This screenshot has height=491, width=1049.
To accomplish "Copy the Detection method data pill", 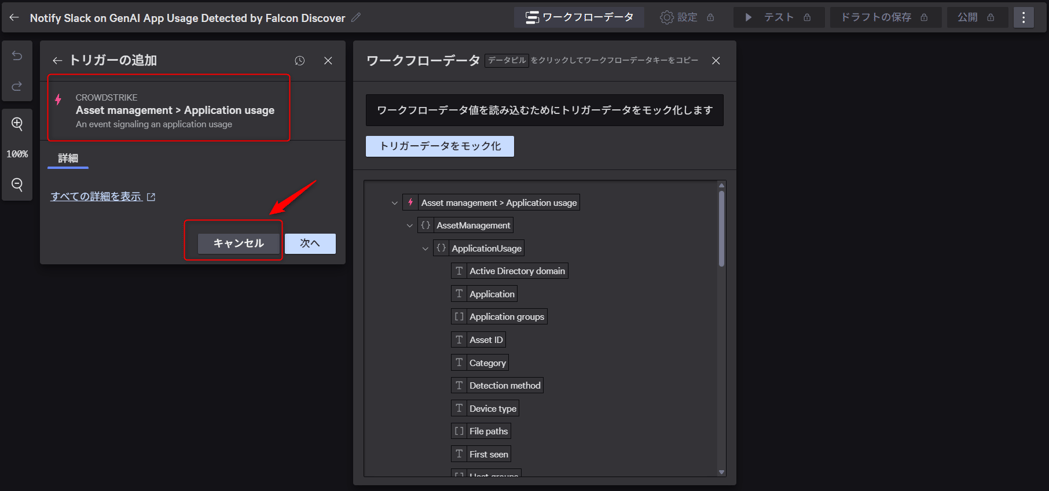I will point(497,385).
